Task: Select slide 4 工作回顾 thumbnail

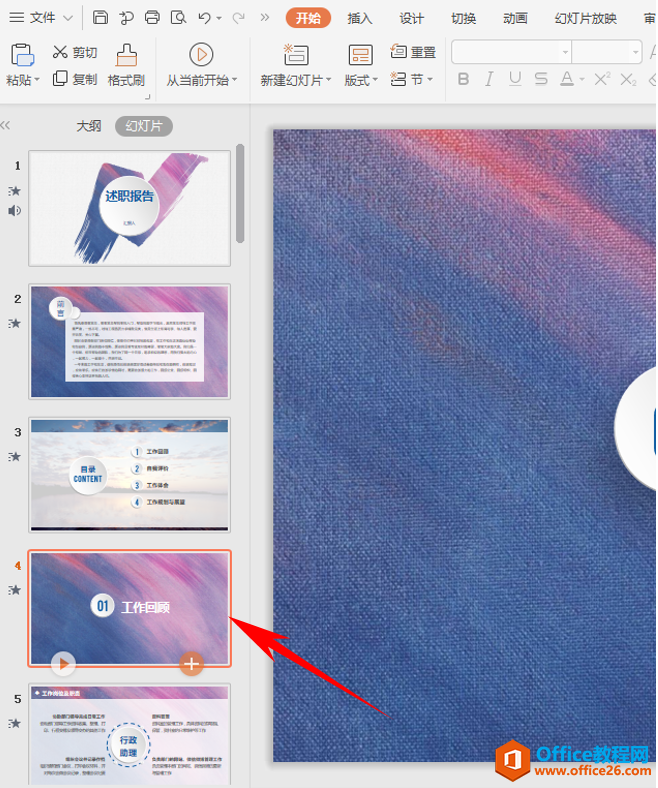Action: coord(130,609)
